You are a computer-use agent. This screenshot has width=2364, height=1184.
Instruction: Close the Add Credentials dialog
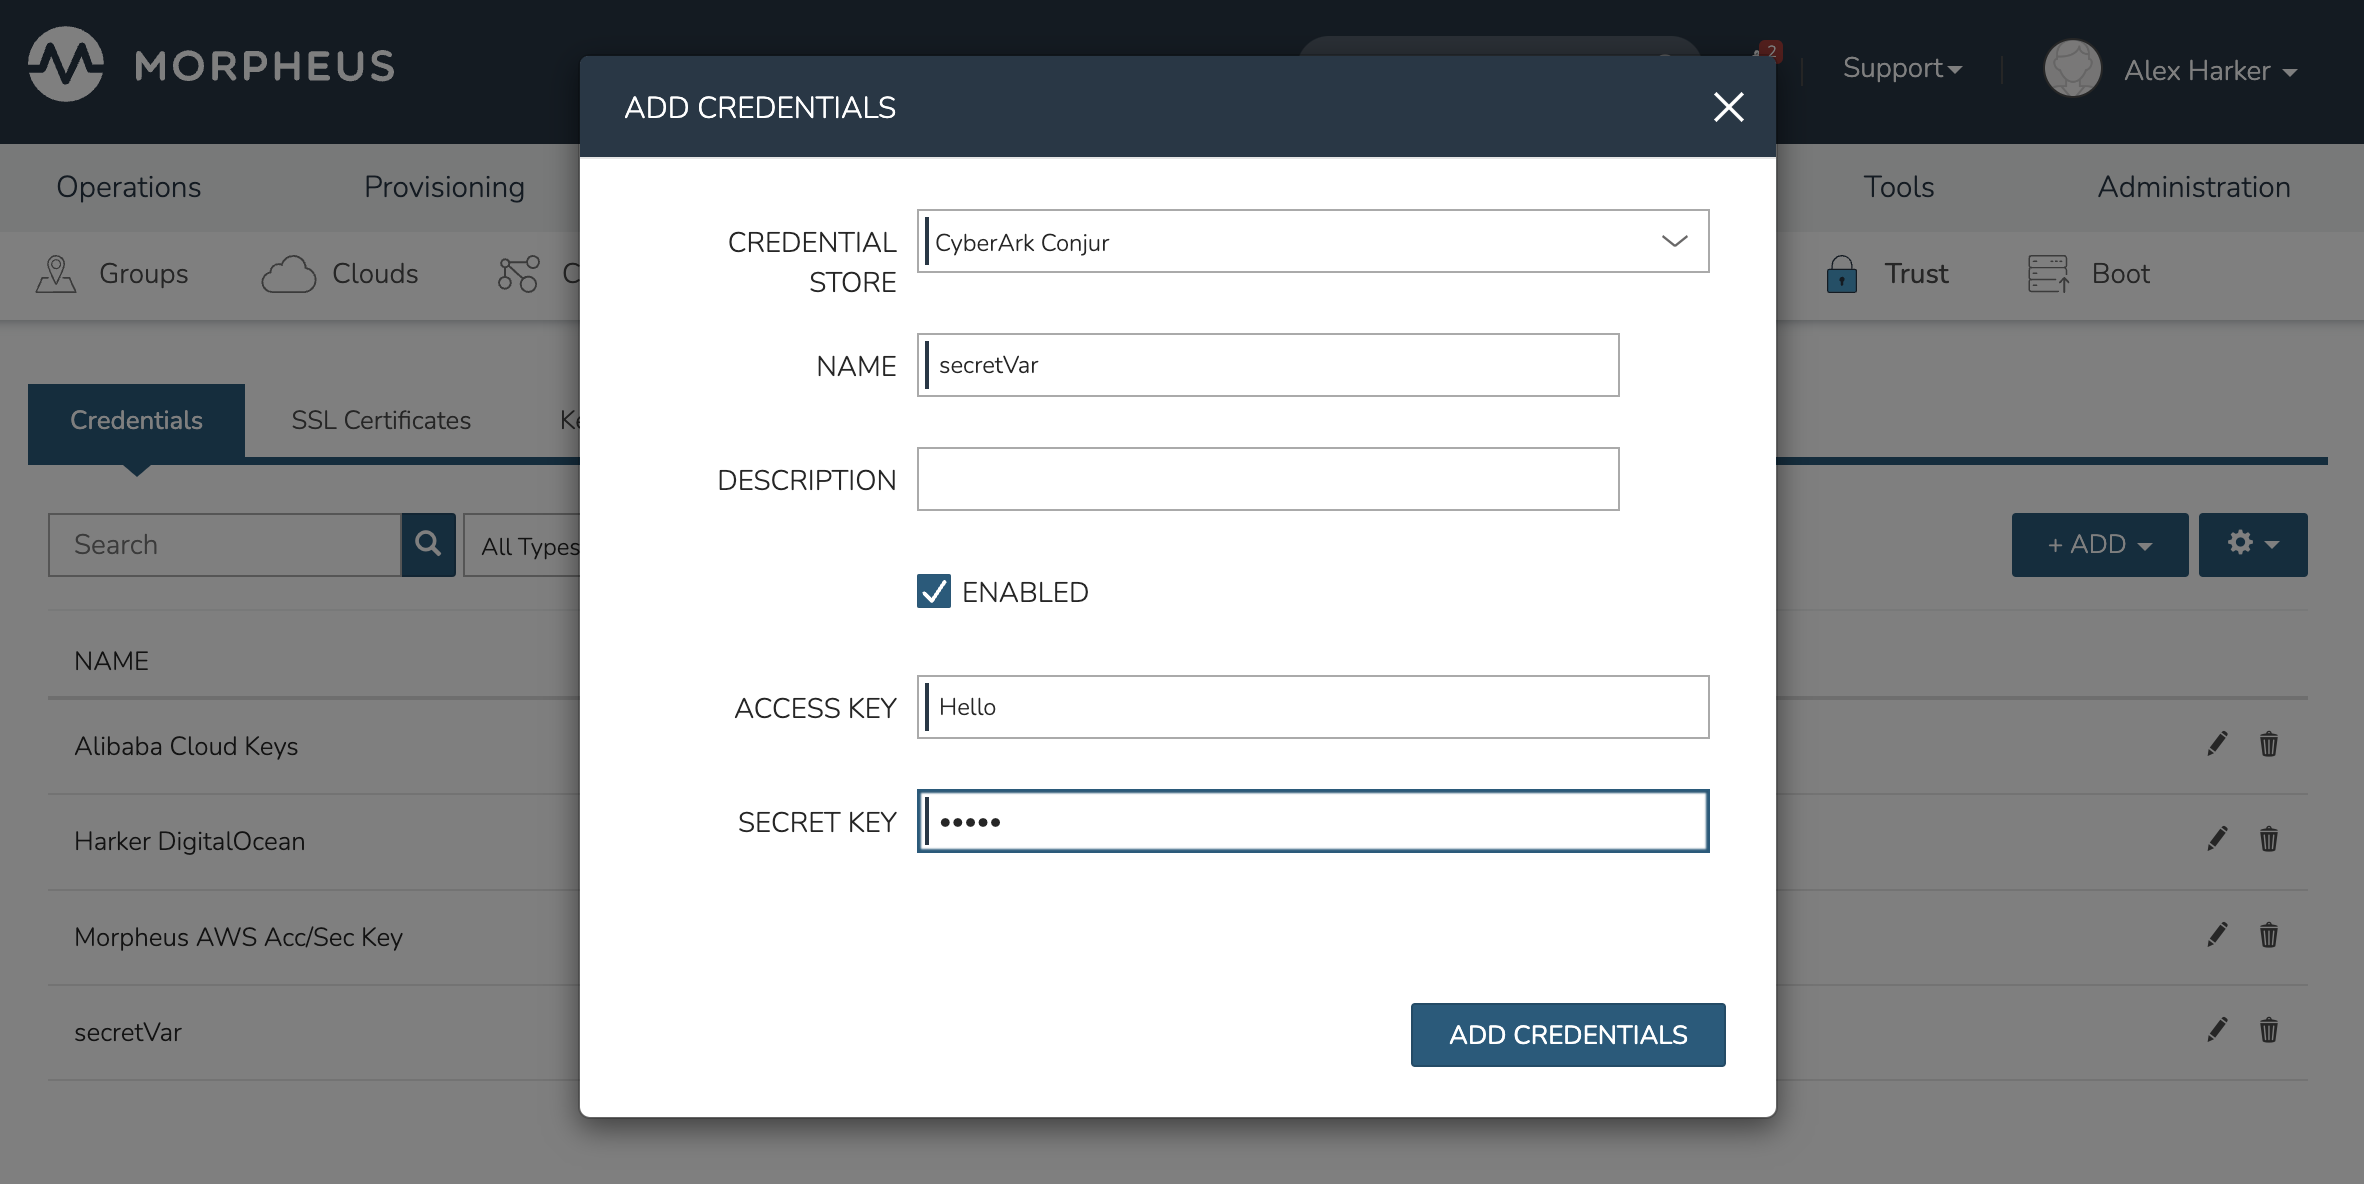click(1728, 107)
